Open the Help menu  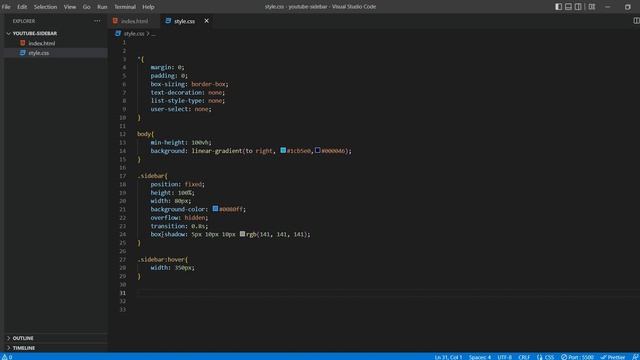pyautogui.click(x=148, y=7)
